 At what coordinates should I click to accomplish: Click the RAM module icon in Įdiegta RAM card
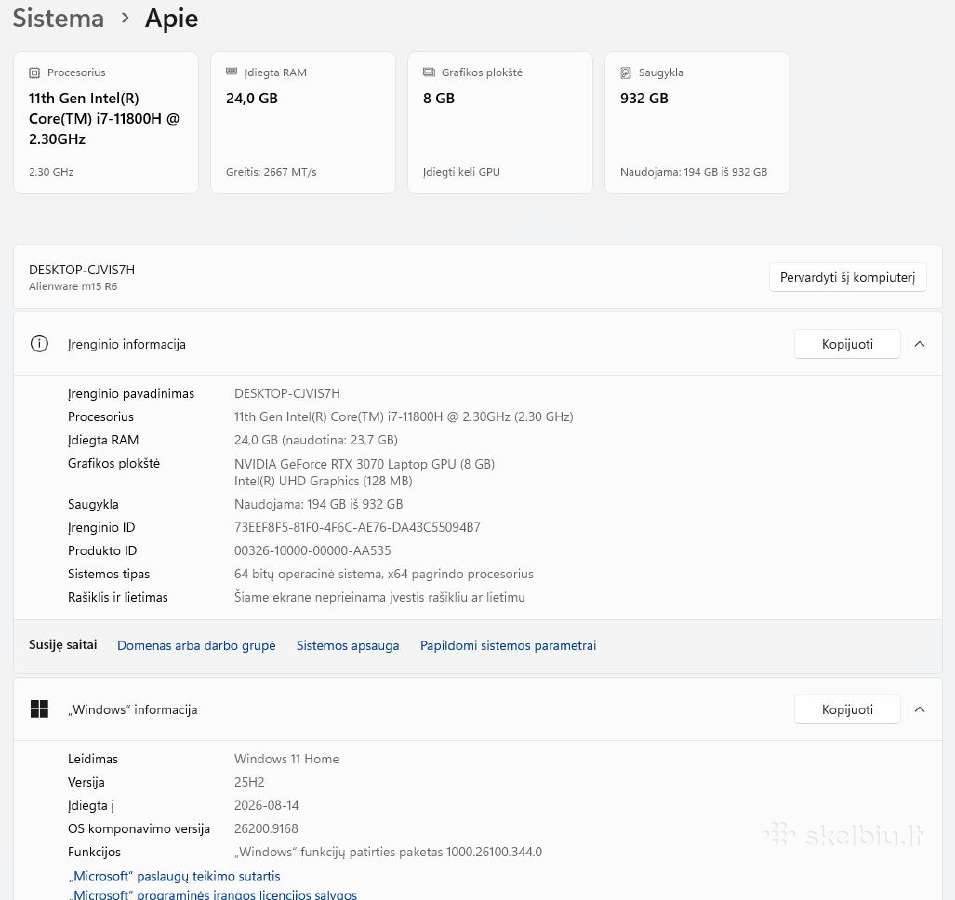231,72
